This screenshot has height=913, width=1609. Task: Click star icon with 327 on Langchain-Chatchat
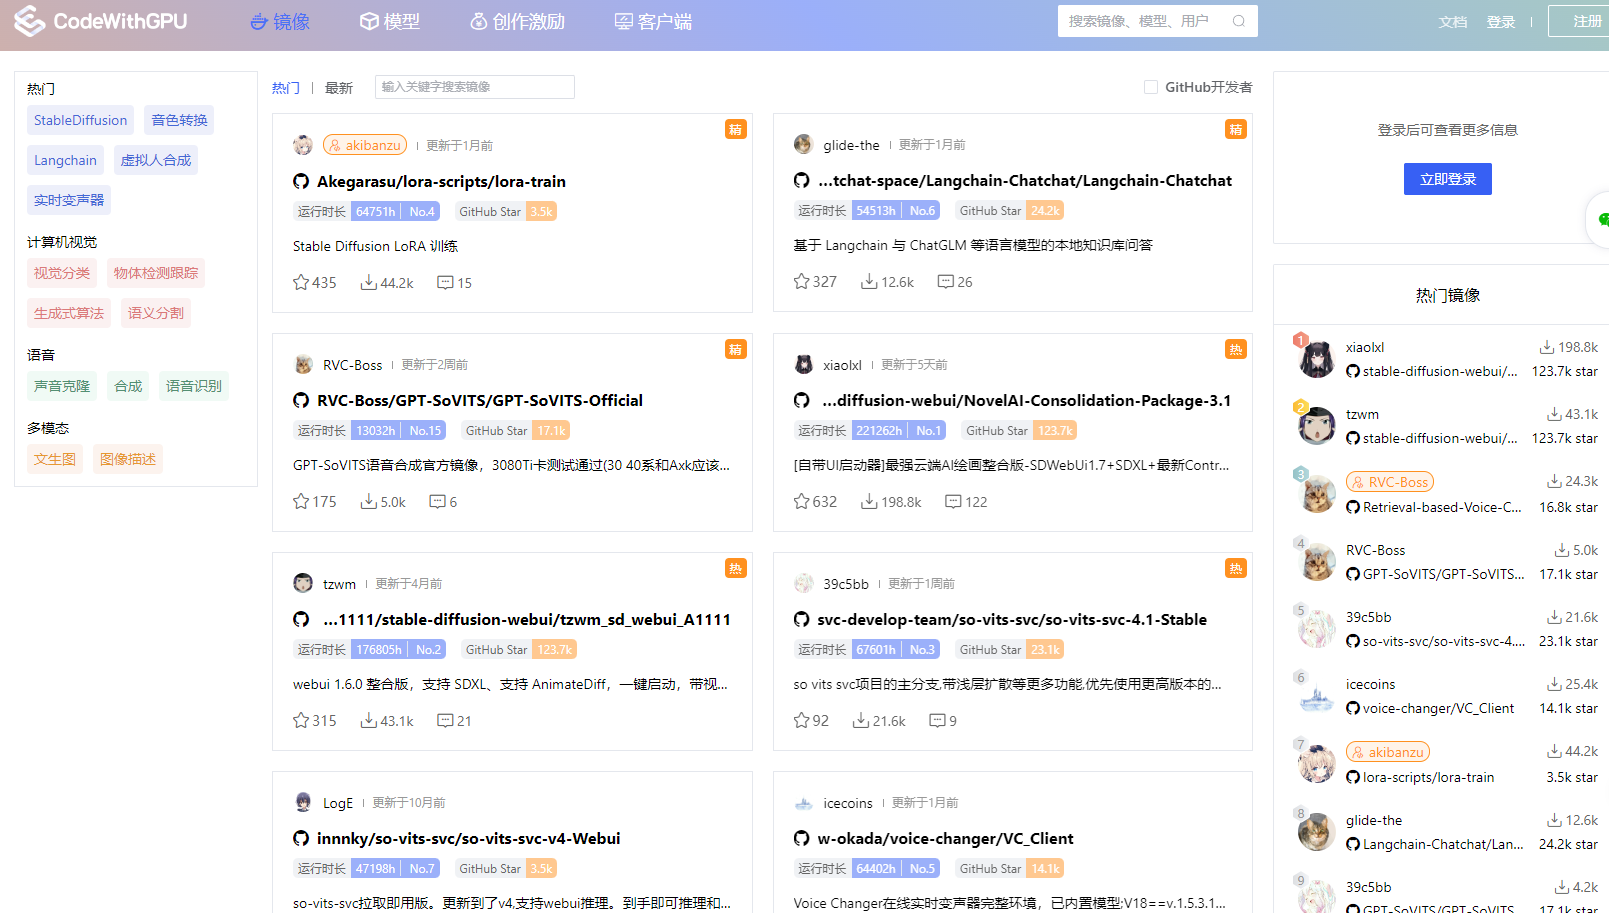click(x=801, y=282)
